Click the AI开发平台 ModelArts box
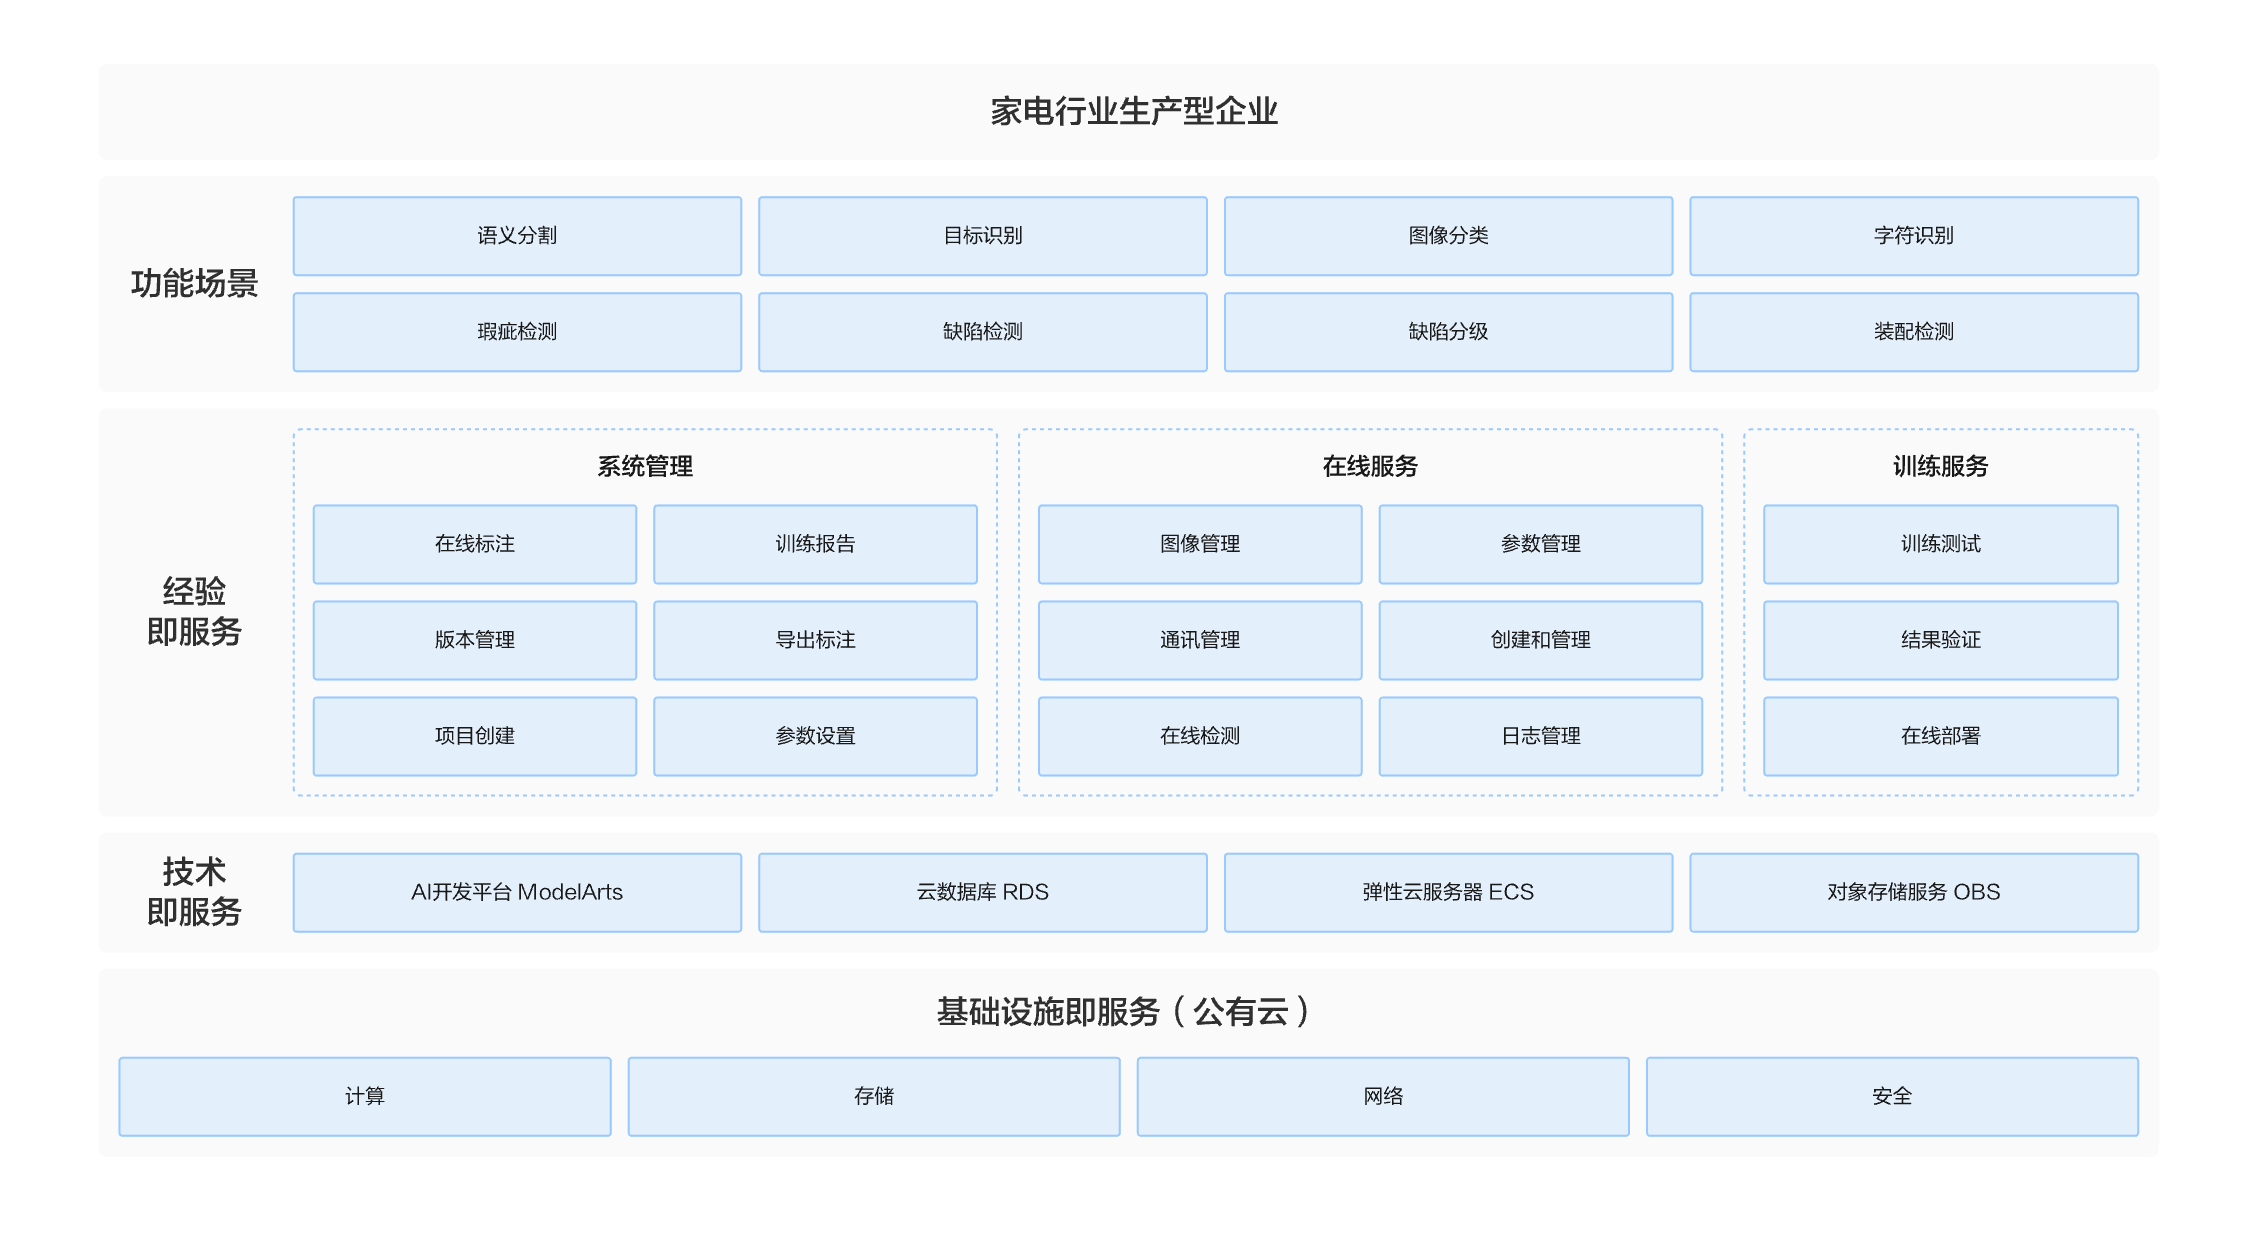The height and width of the screenshot is (1233, 2256). coord(517,892)
